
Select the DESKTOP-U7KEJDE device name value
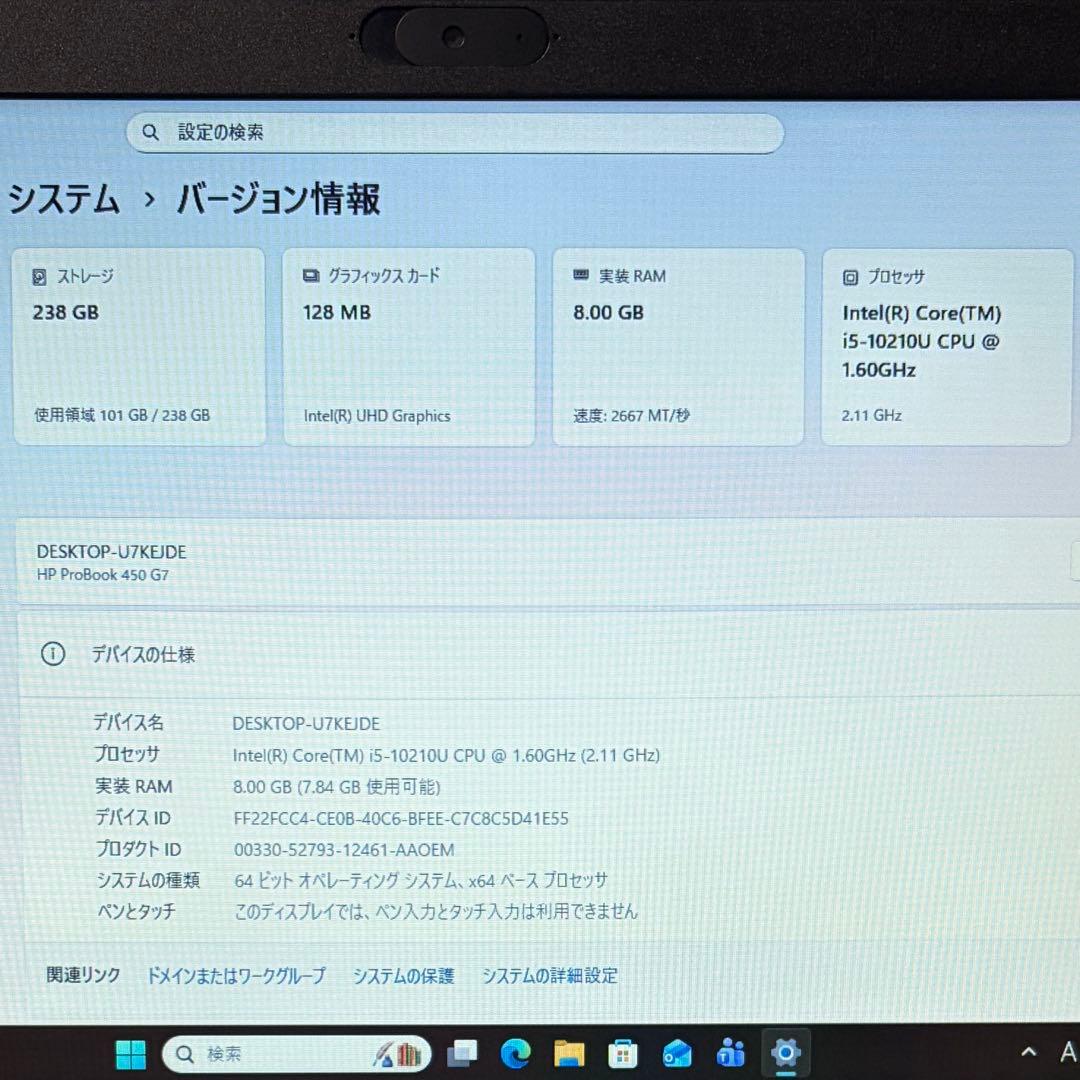tap(306, 724)
